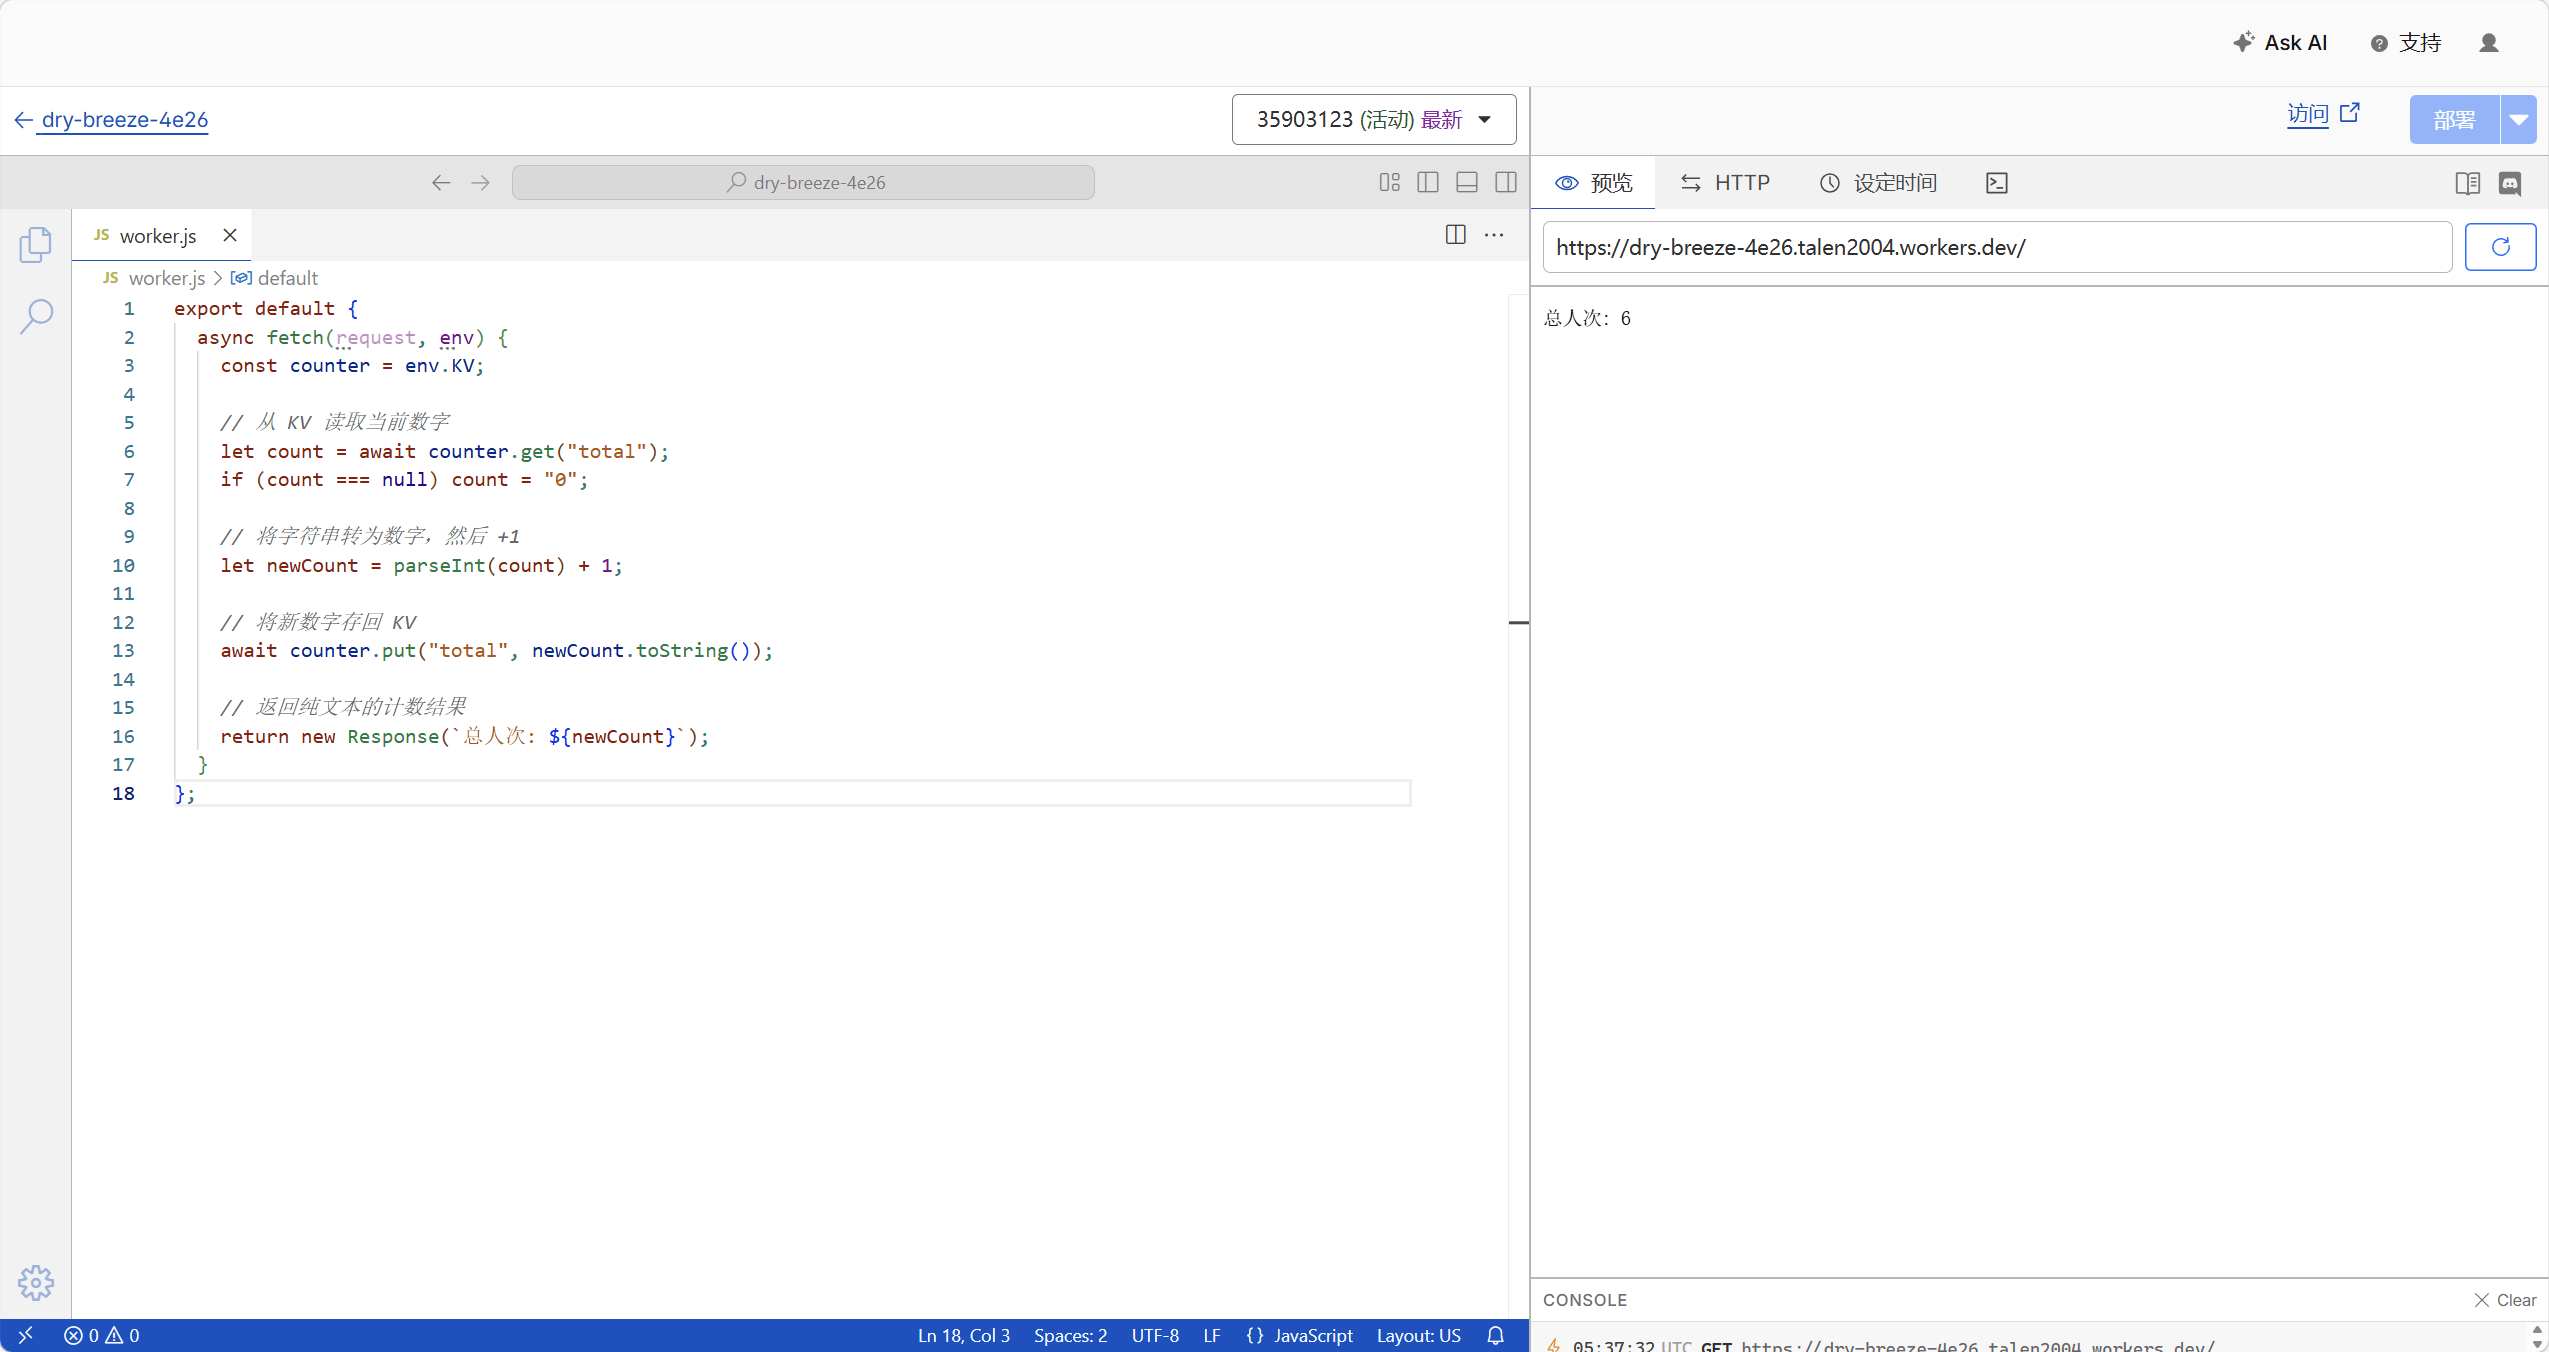Click the reload preview button
The width and height of the screenshot is (2549, 1352).
tap(2500, 247)
